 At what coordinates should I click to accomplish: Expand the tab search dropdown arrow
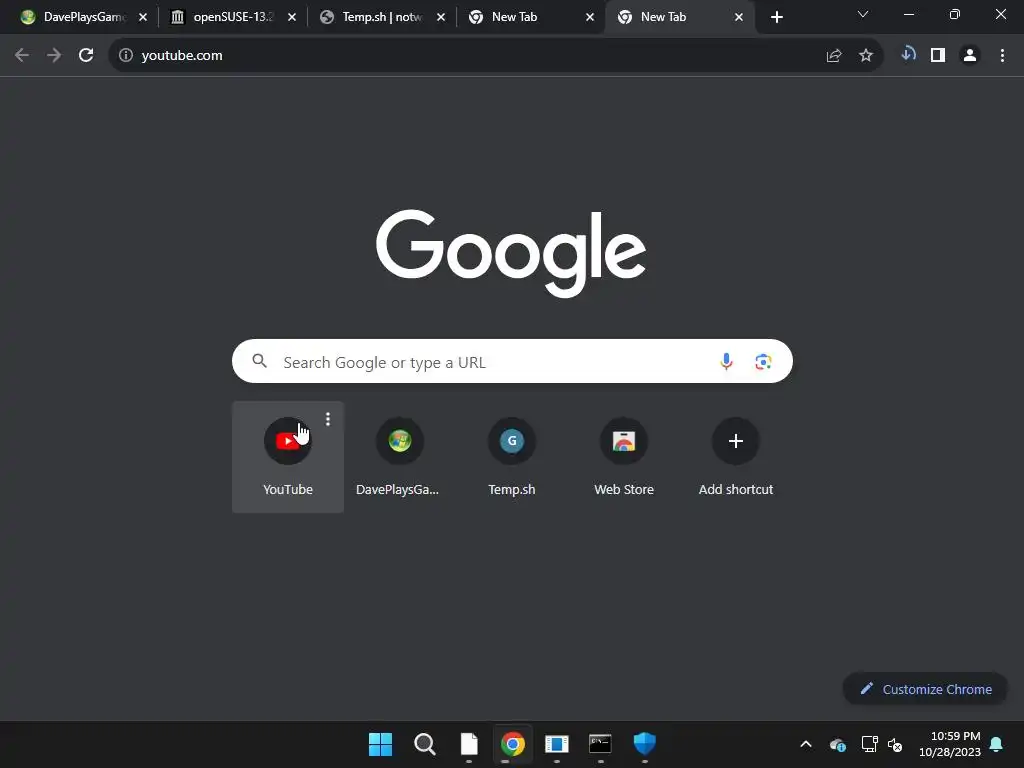(x=863, y=14)
